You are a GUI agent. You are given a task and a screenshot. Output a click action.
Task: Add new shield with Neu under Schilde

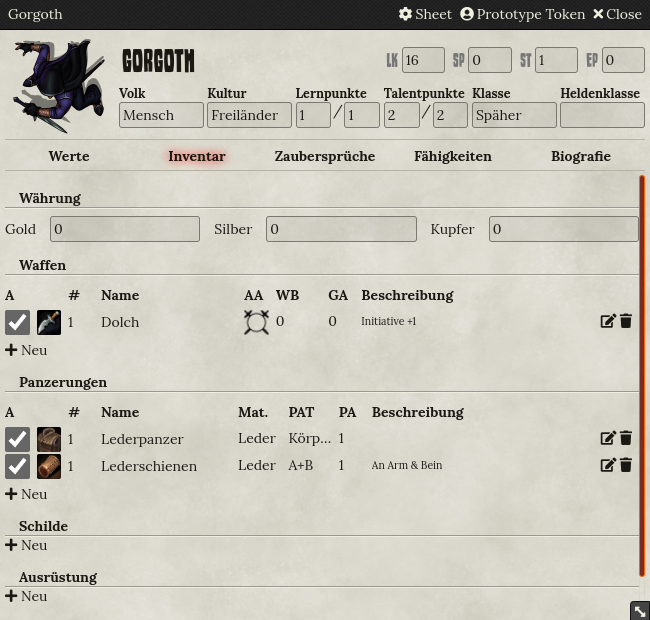coord(26,545)
